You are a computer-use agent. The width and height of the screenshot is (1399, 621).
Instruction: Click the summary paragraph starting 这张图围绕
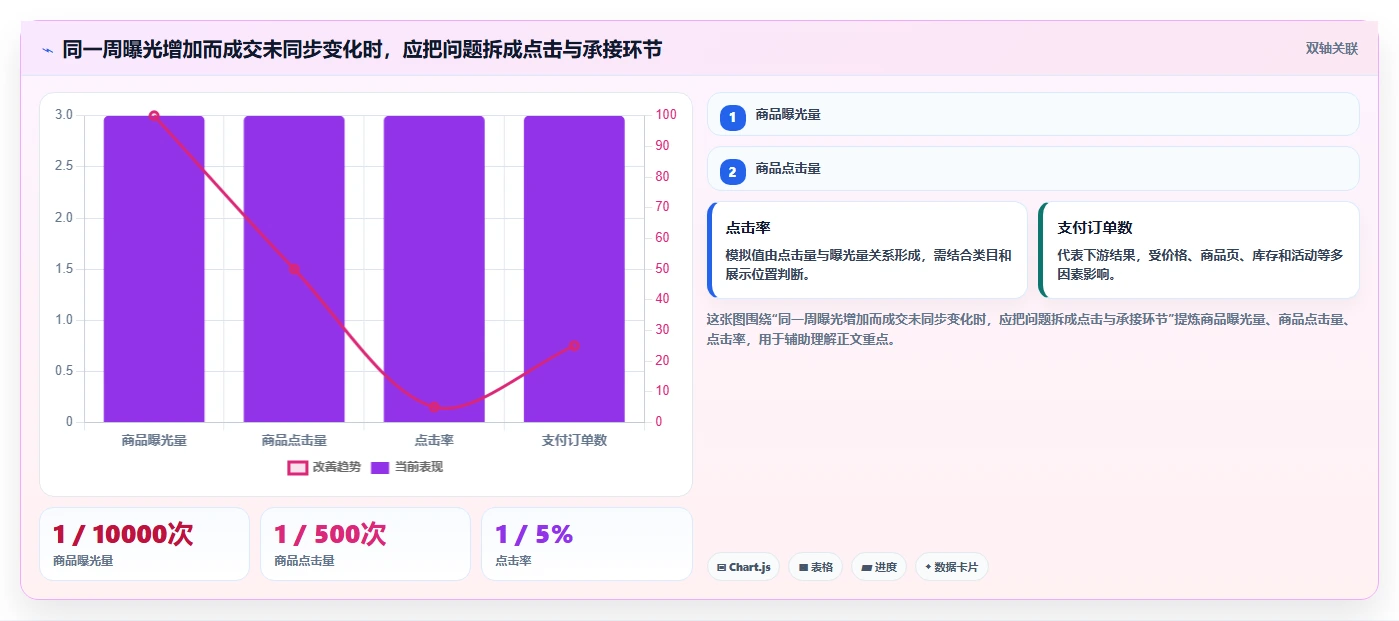coord(1030,329)
